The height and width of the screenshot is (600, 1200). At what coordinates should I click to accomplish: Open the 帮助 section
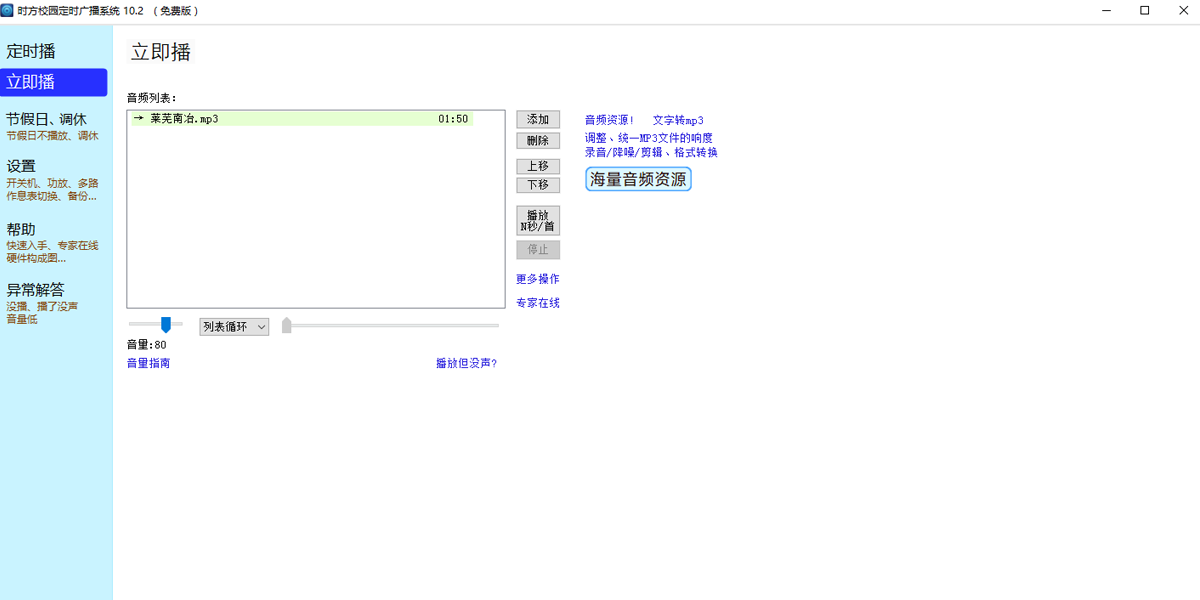pyautogui.click(x=21, y=229)
